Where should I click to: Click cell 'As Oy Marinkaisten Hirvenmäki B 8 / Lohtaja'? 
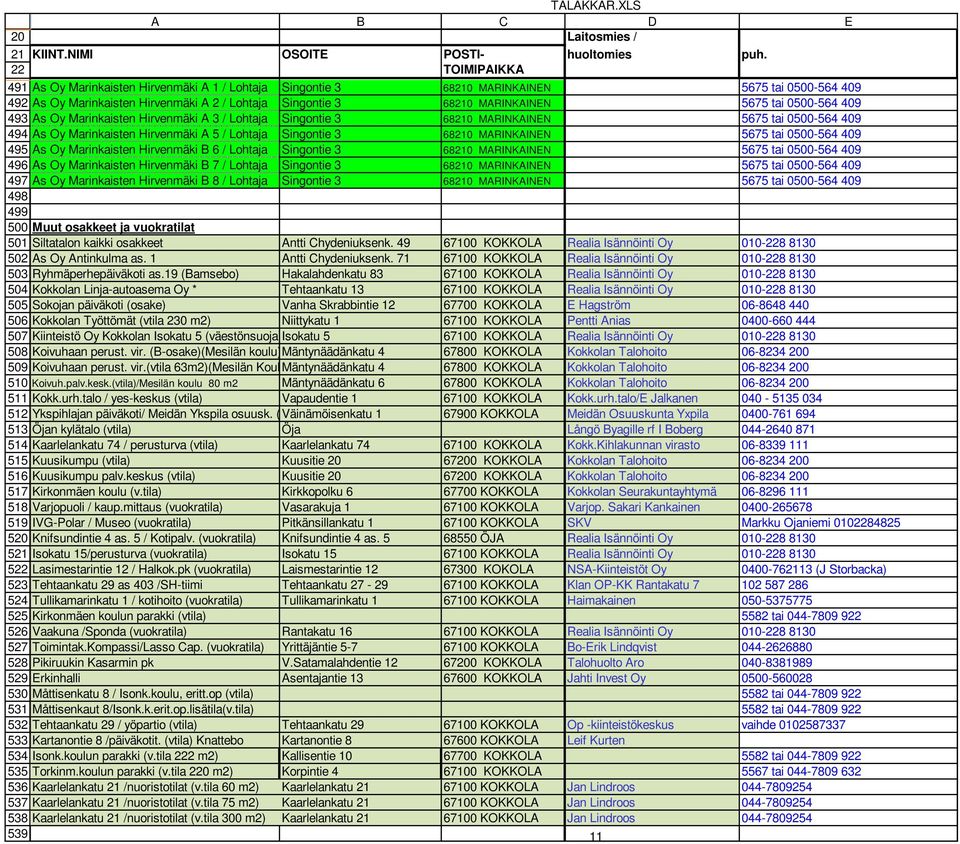tap(155, 181)
